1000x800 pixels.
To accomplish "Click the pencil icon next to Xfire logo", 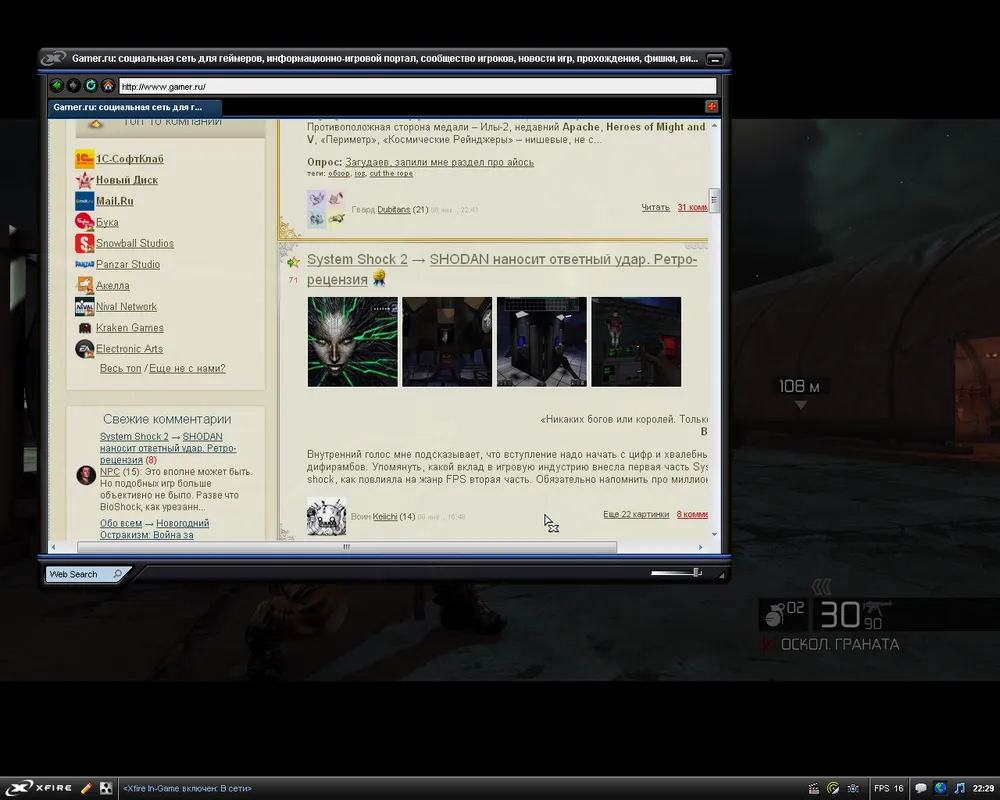I will pos(87,788).
